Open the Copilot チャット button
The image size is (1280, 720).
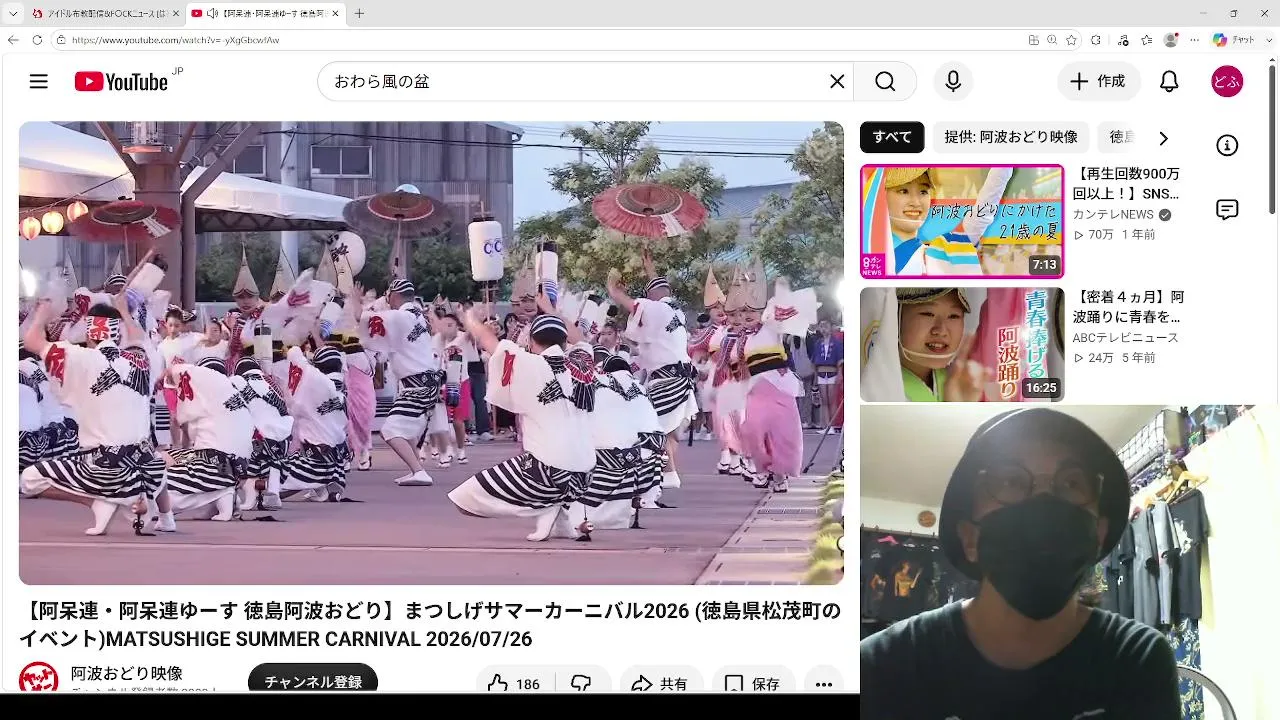click(x=1234, y=40)
